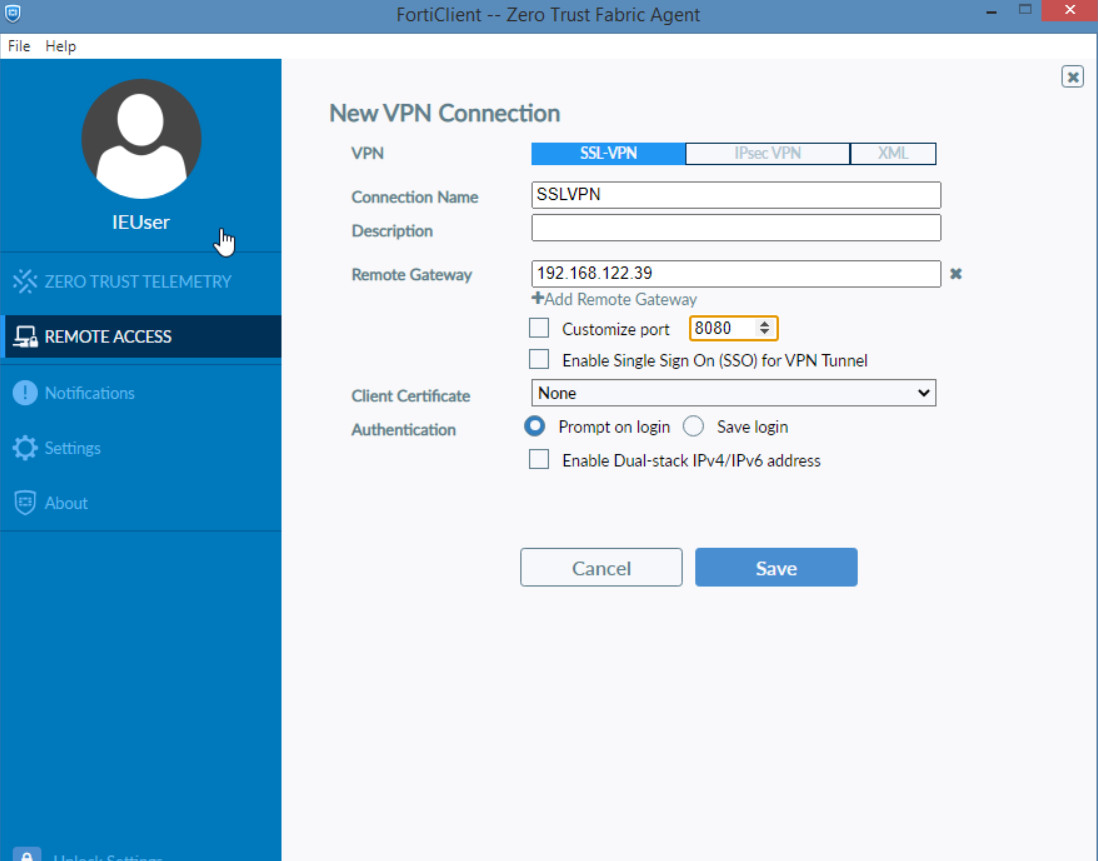
Task: Click the Add Remote Gateway link
Action: (x=620, y=299)
